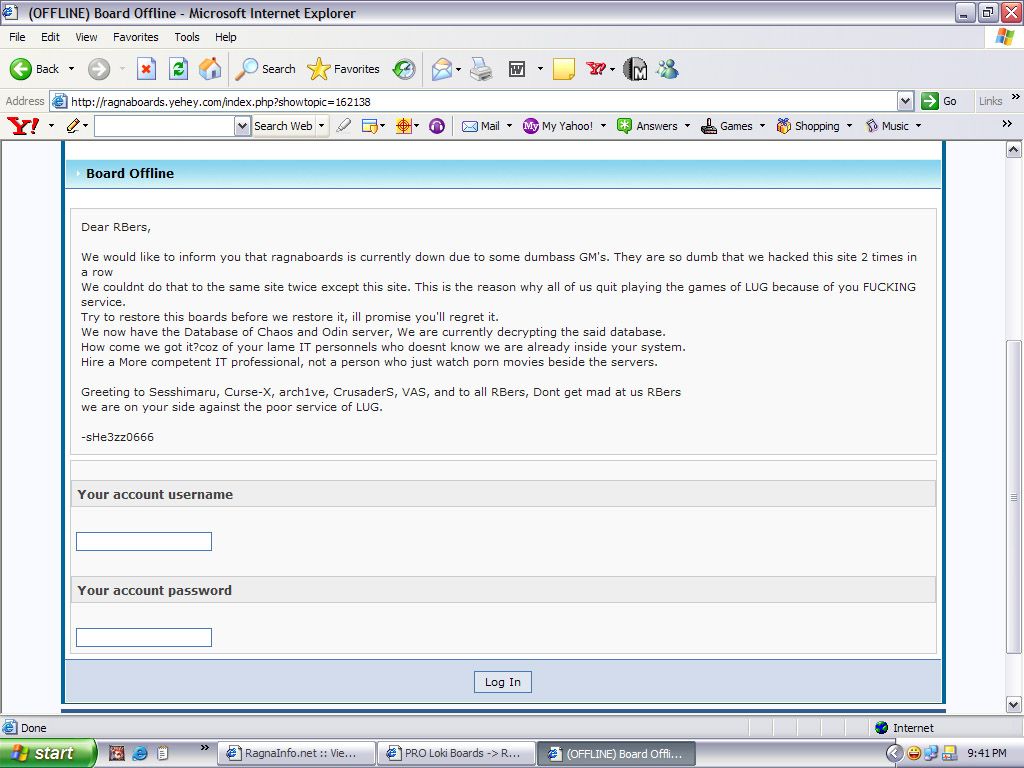Expand the Back button history dropdown
1024x768 pixels.
(x=71, y=69)
